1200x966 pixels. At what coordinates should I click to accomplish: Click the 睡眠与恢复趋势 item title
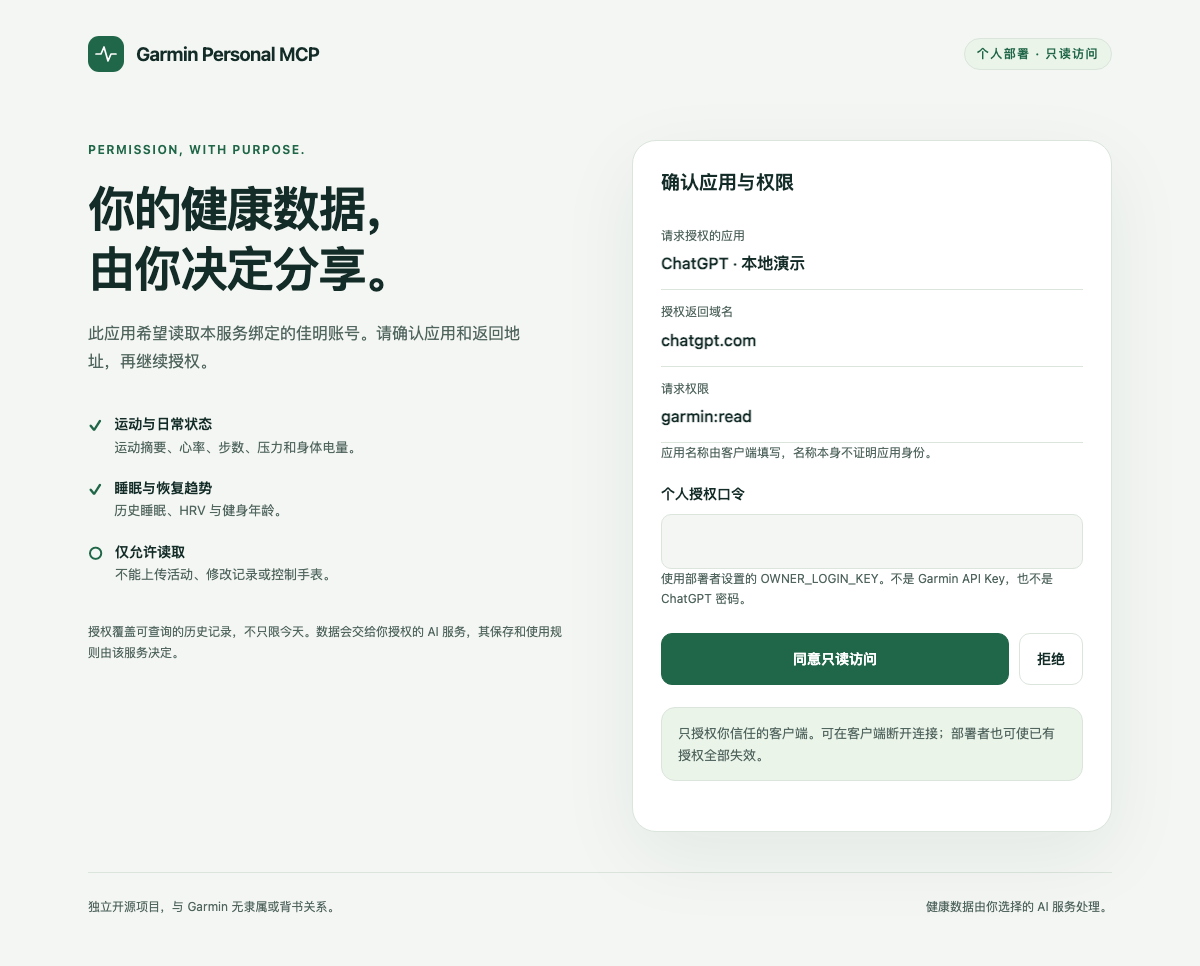click(x=163, y=488)
